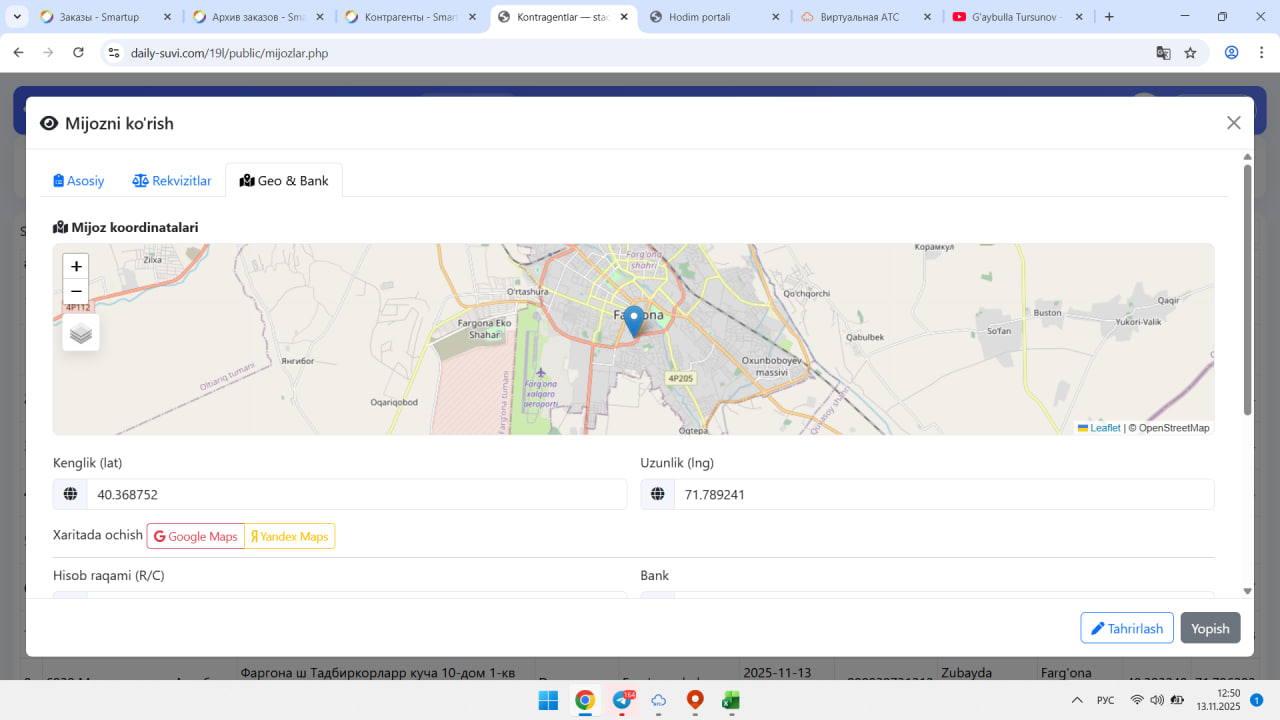Switch to the Rekvizitlar tab

point(172,181)
